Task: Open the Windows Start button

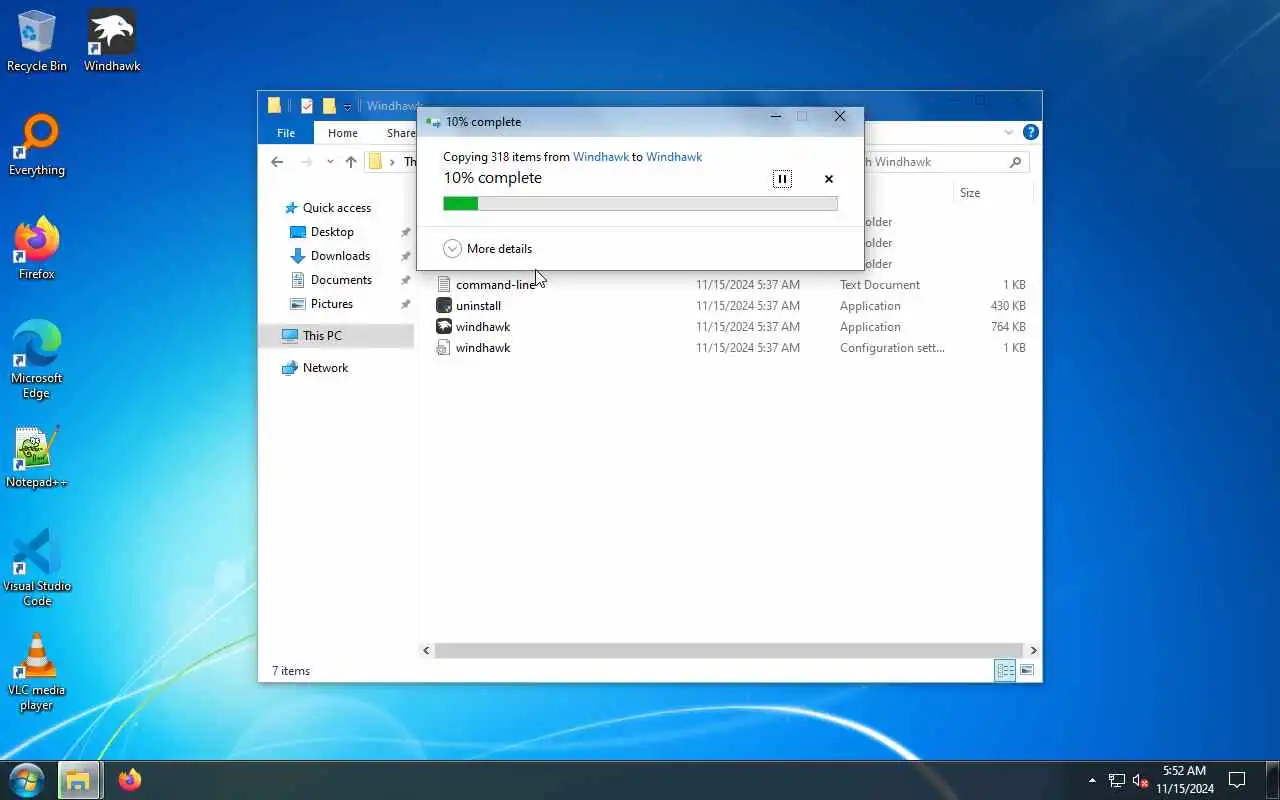Action: [x=27, y=780]
